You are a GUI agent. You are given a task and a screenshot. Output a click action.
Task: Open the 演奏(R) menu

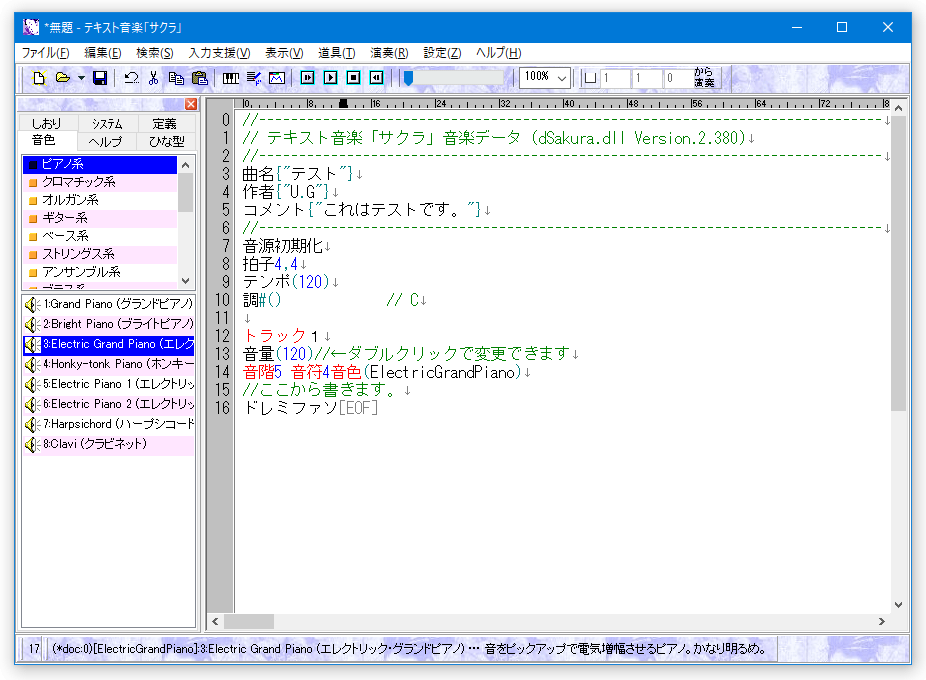[389, 53]
